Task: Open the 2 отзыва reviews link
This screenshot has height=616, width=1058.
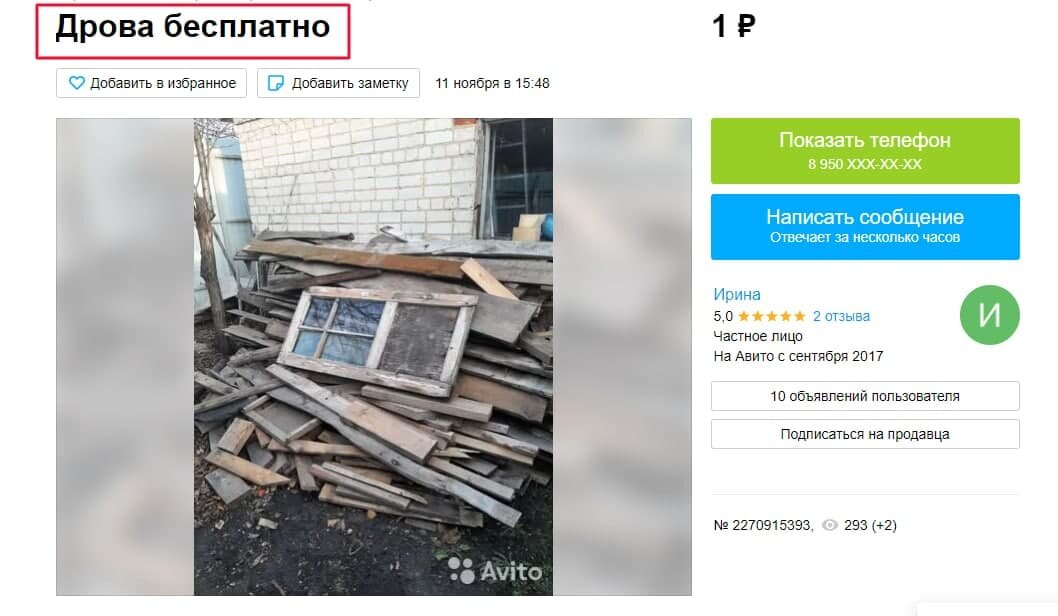Action: click(841, 316)
